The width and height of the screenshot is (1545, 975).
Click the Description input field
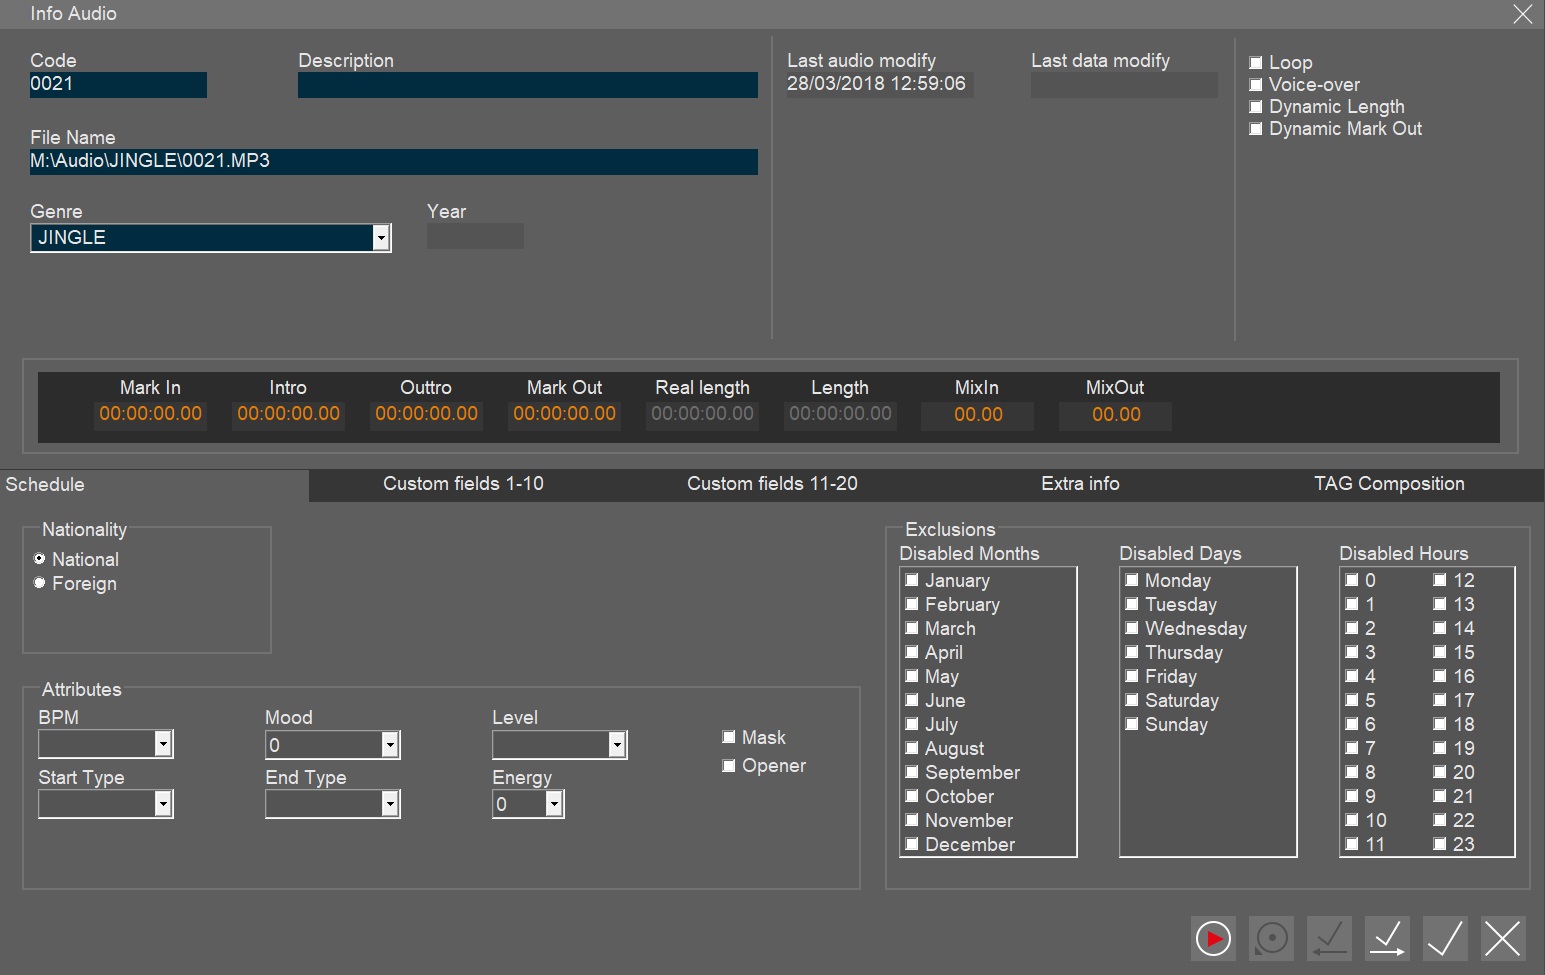pos(527,85)
